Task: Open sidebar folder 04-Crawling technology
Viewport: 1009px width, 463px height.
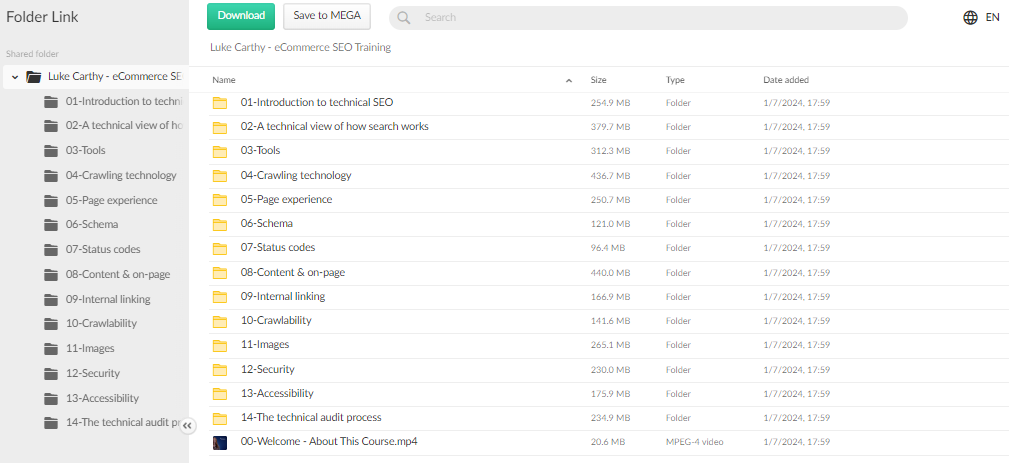Action: (121, 176)
